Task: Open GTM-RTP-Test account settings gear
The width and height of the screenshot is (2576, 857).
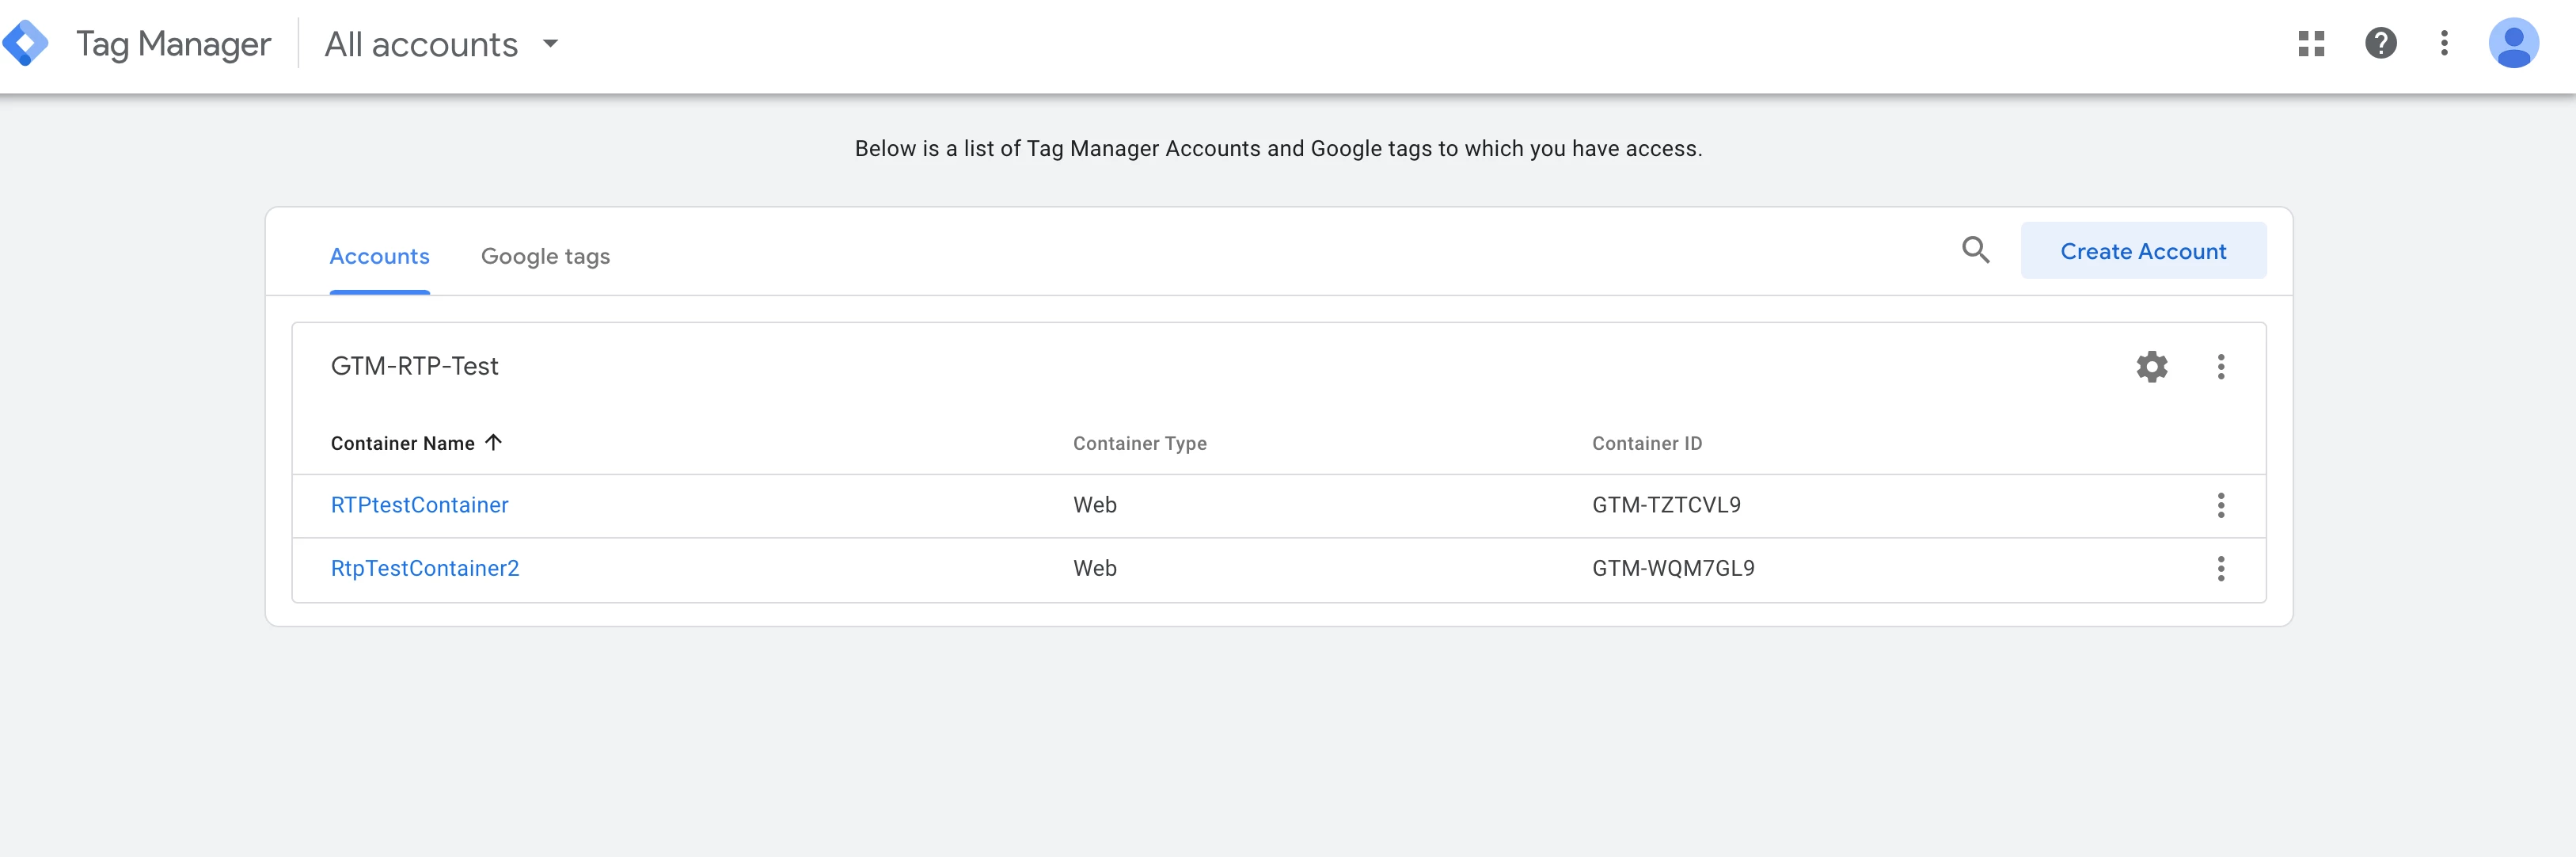Action: click(2152, 367)
